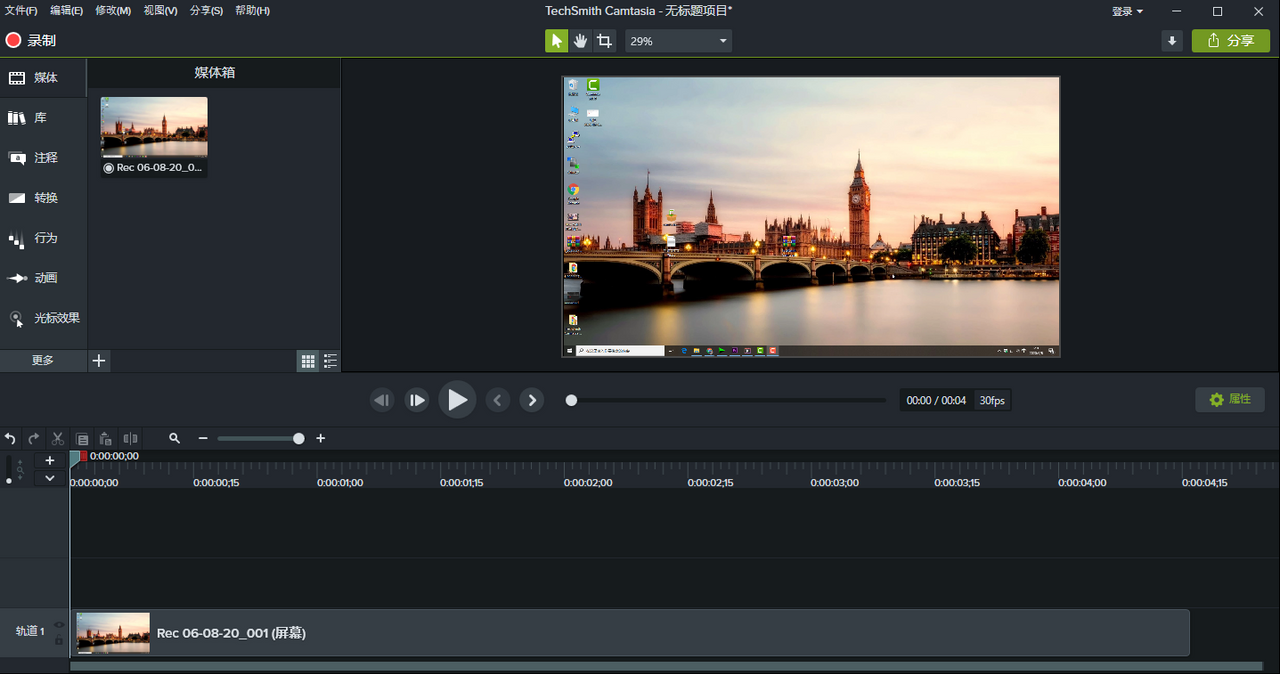1280x674 pixels.
Task: Expand the 登录 sign-in dropdown
Action: point(1127,11)
